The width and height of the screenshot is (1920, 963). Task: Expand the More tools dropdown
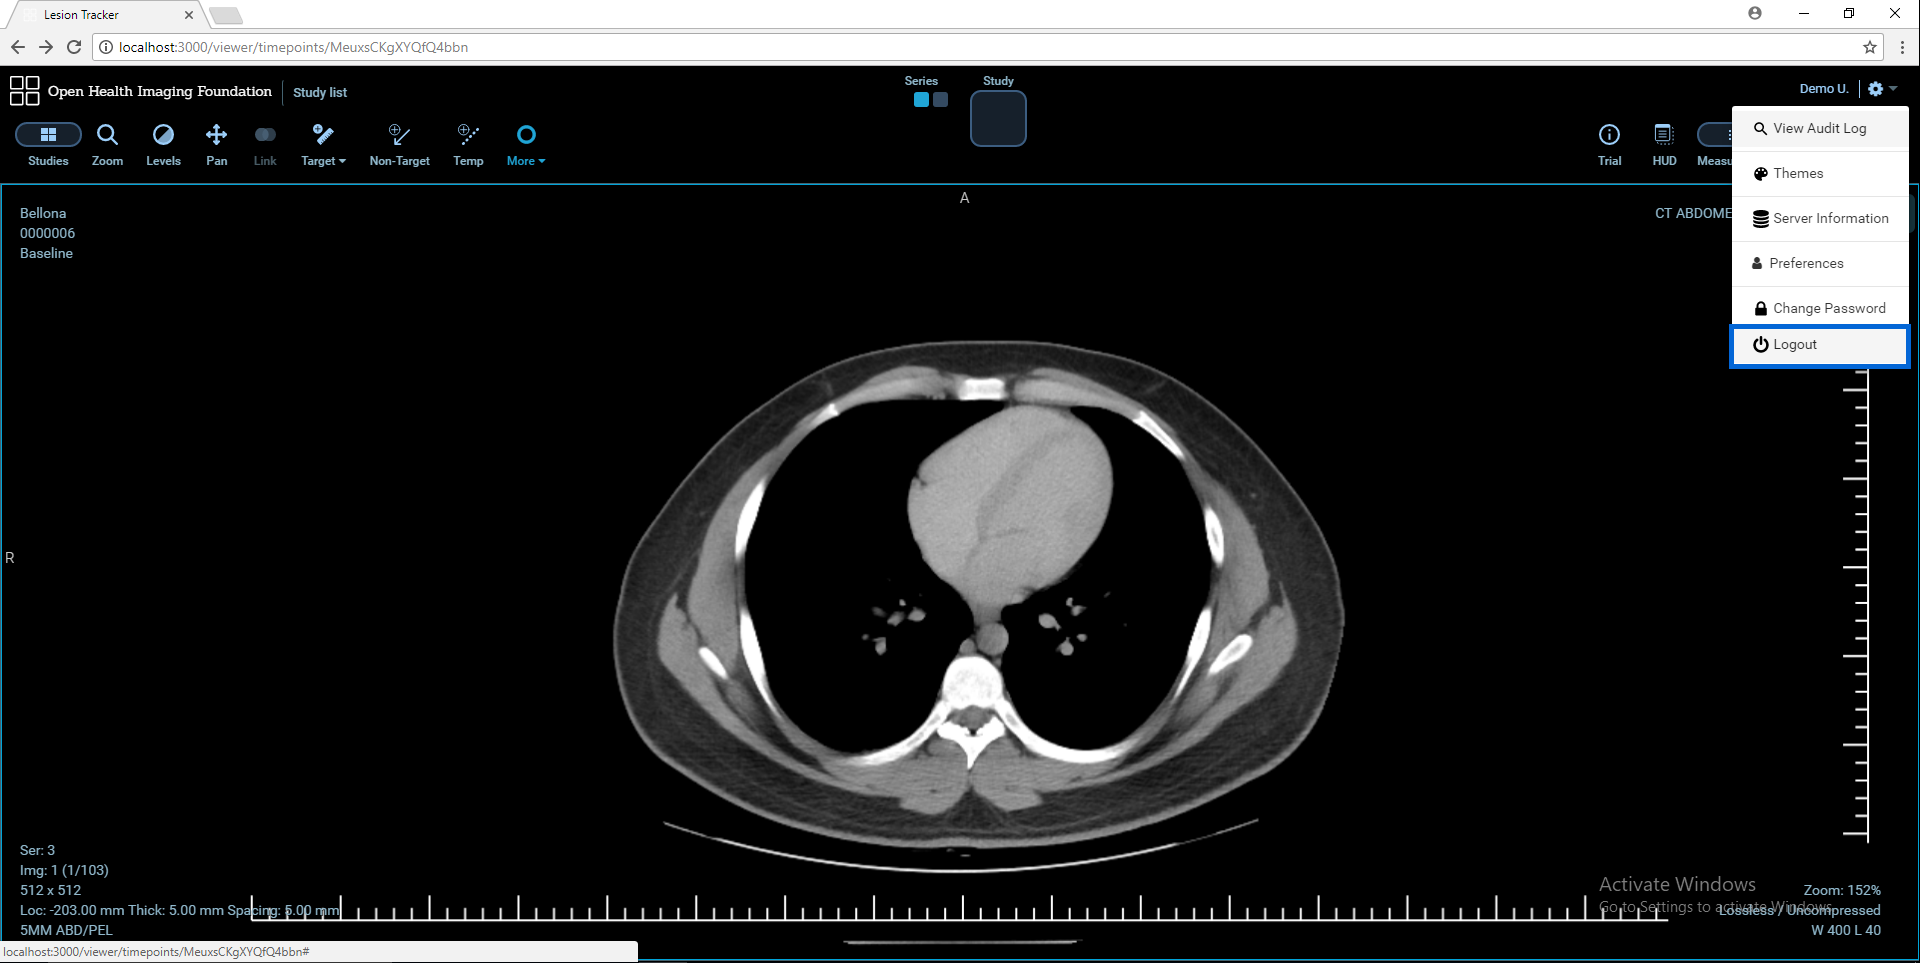click(x=526, y=144)
